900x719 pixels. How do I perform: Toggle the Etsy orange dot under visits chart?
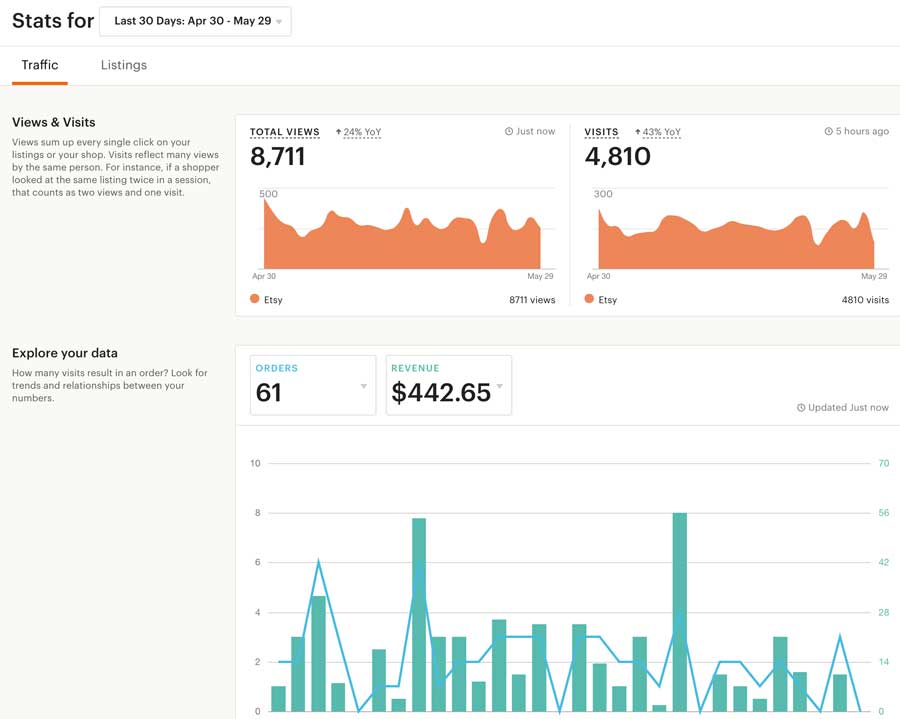pos(589,298)
